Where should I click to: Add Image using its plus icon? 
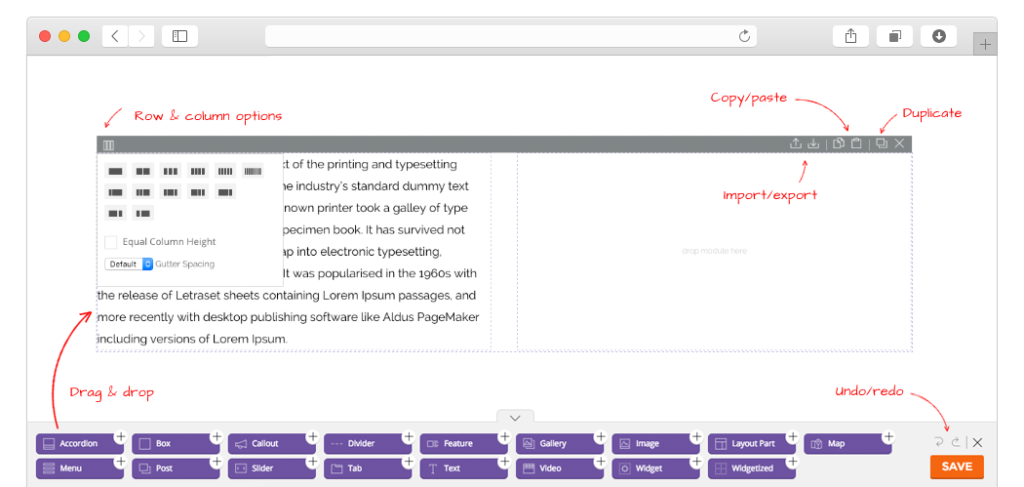pyautogui.click(x=696, y=436)
